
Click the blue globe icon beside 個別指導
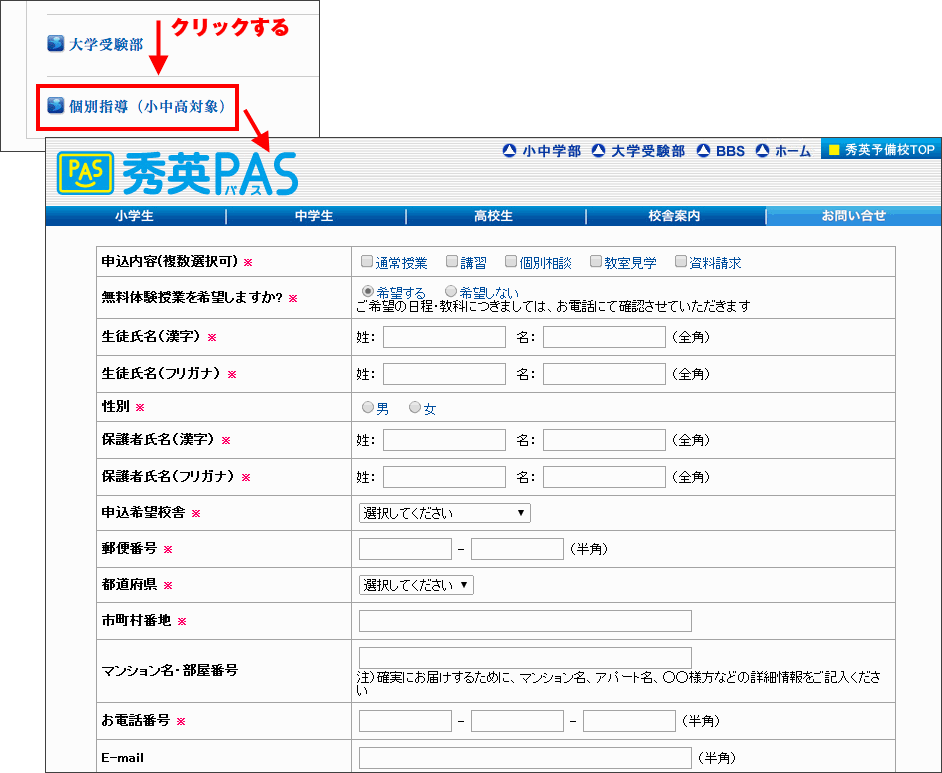coord(56,106)
